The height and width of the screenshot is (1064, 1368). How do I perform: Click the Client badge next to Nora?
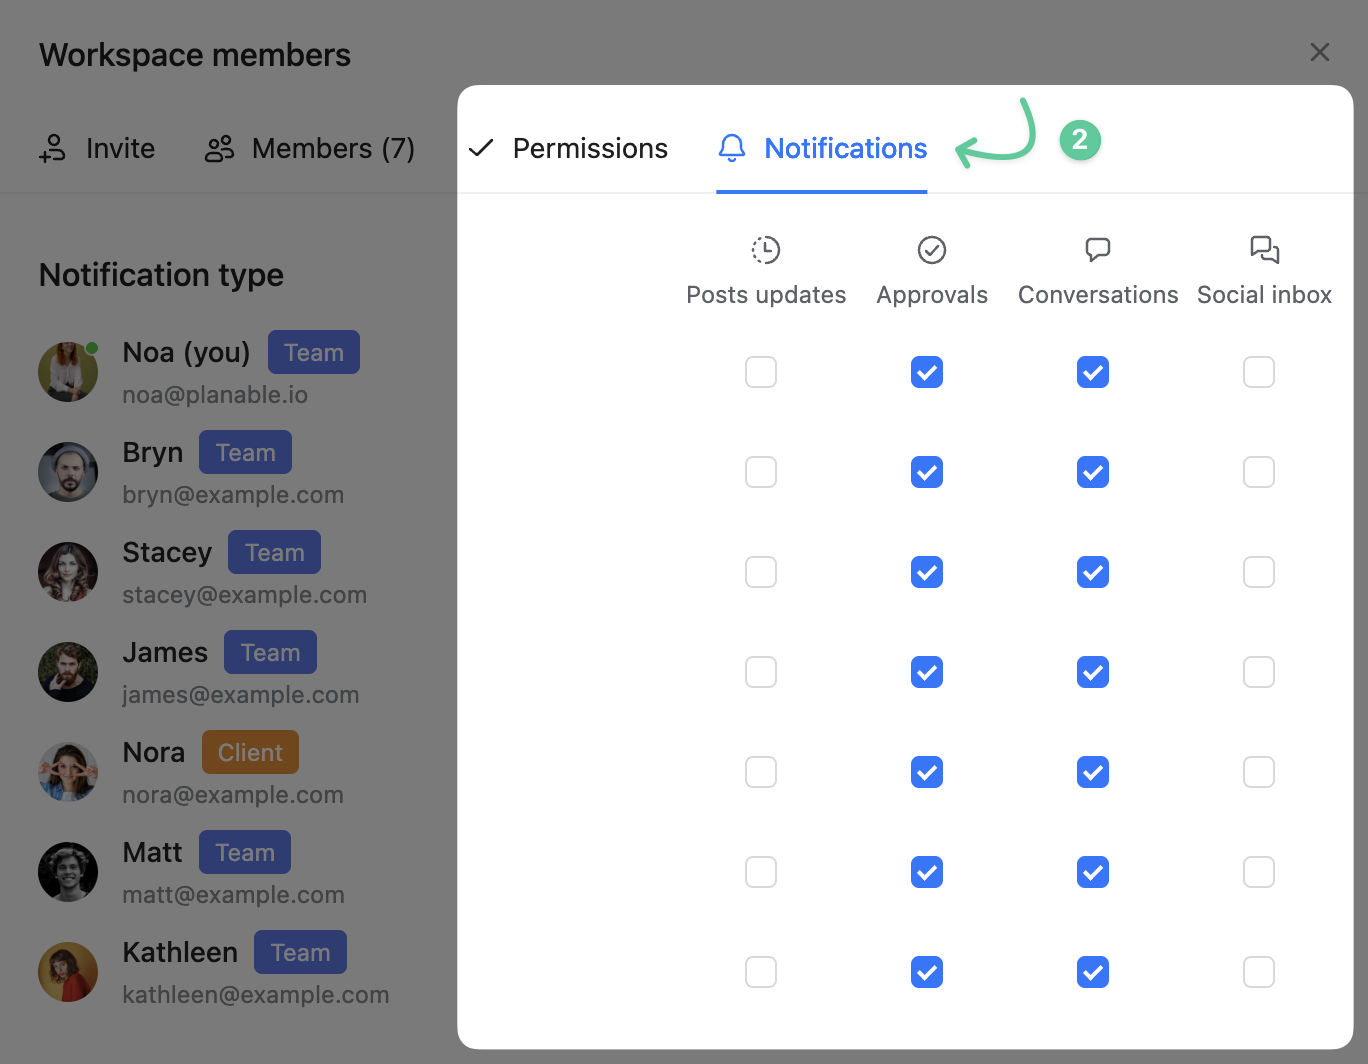pyautogui.click(x=250, y=752)
